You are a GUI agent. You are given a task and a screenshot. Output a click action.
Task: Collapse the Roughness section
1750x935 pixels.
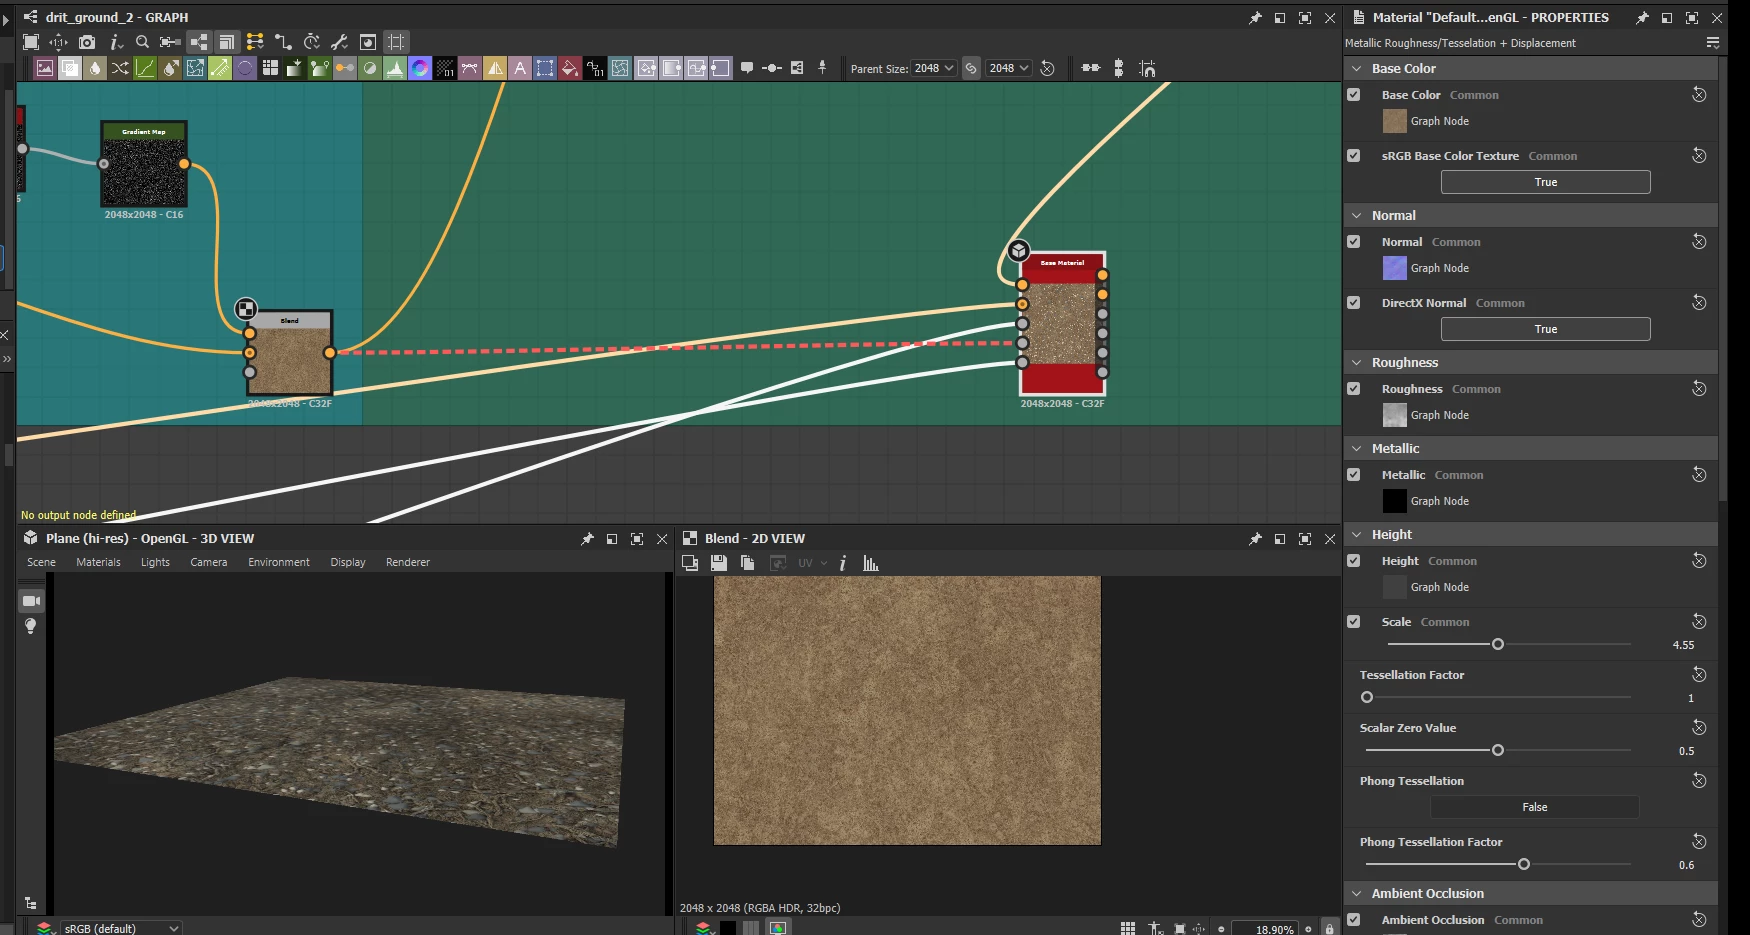coord(1357,363)
